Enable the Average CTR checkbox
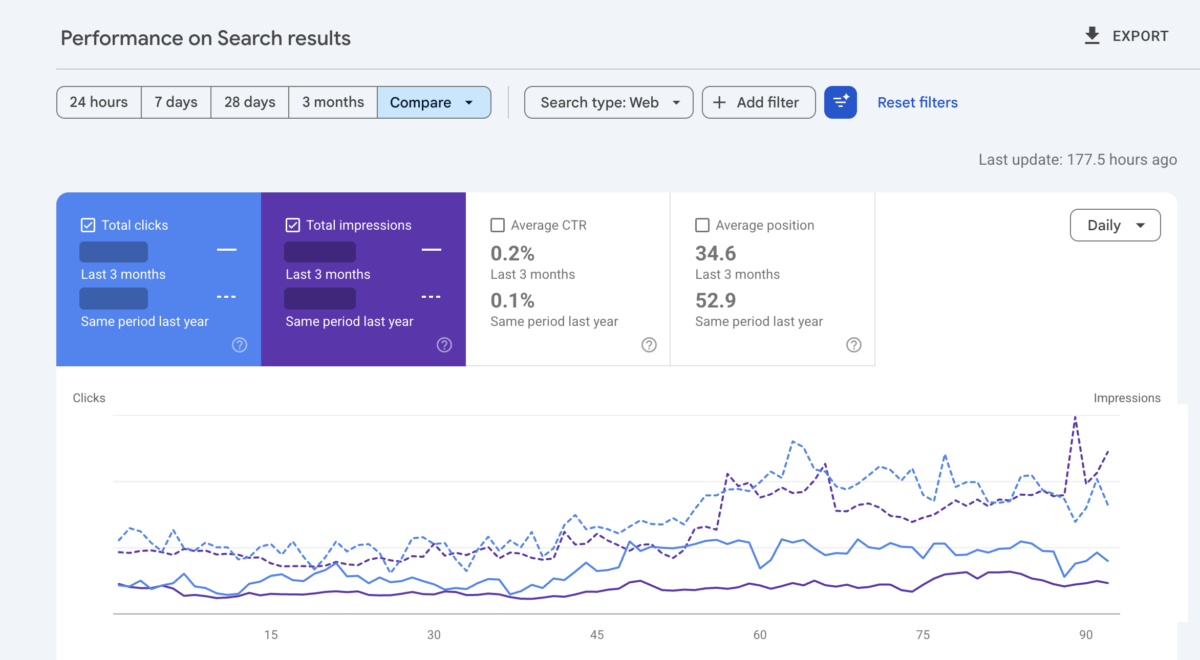The height and width of the screenshot is (660, 1200). click(497, 225)
